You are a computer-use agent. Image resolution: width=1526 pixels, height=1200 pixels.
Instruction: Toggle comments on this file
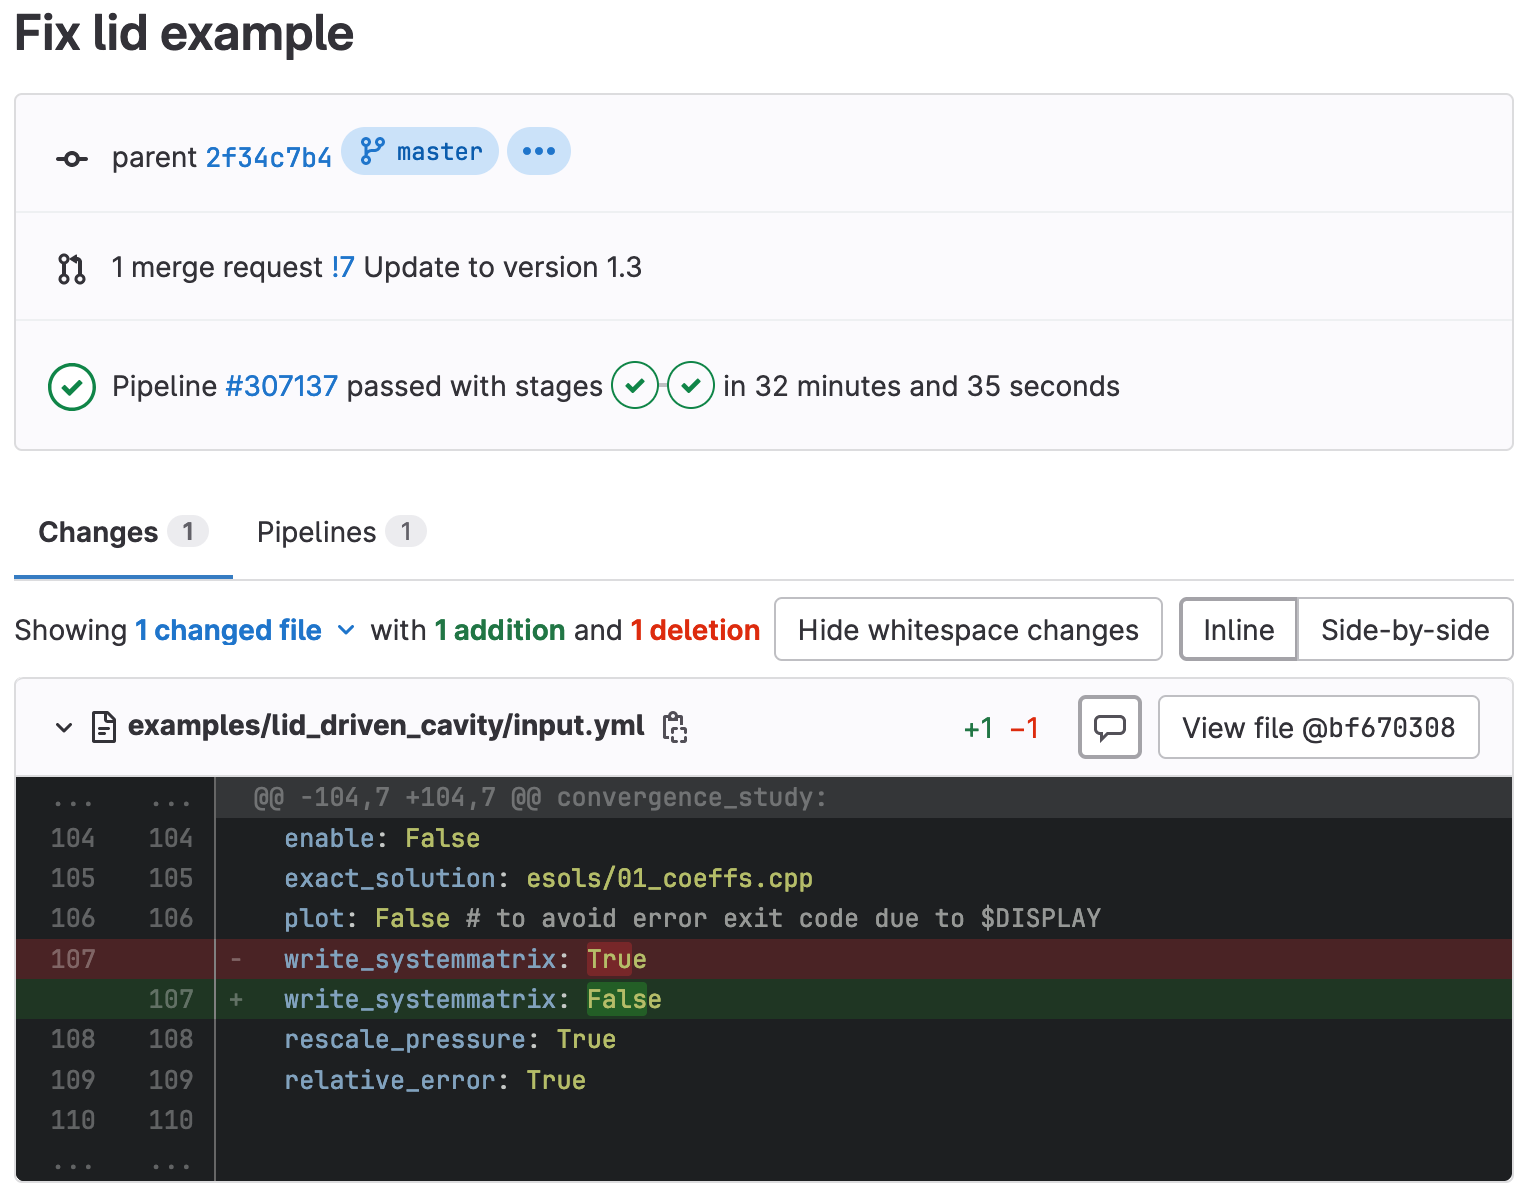[1110, 727]
